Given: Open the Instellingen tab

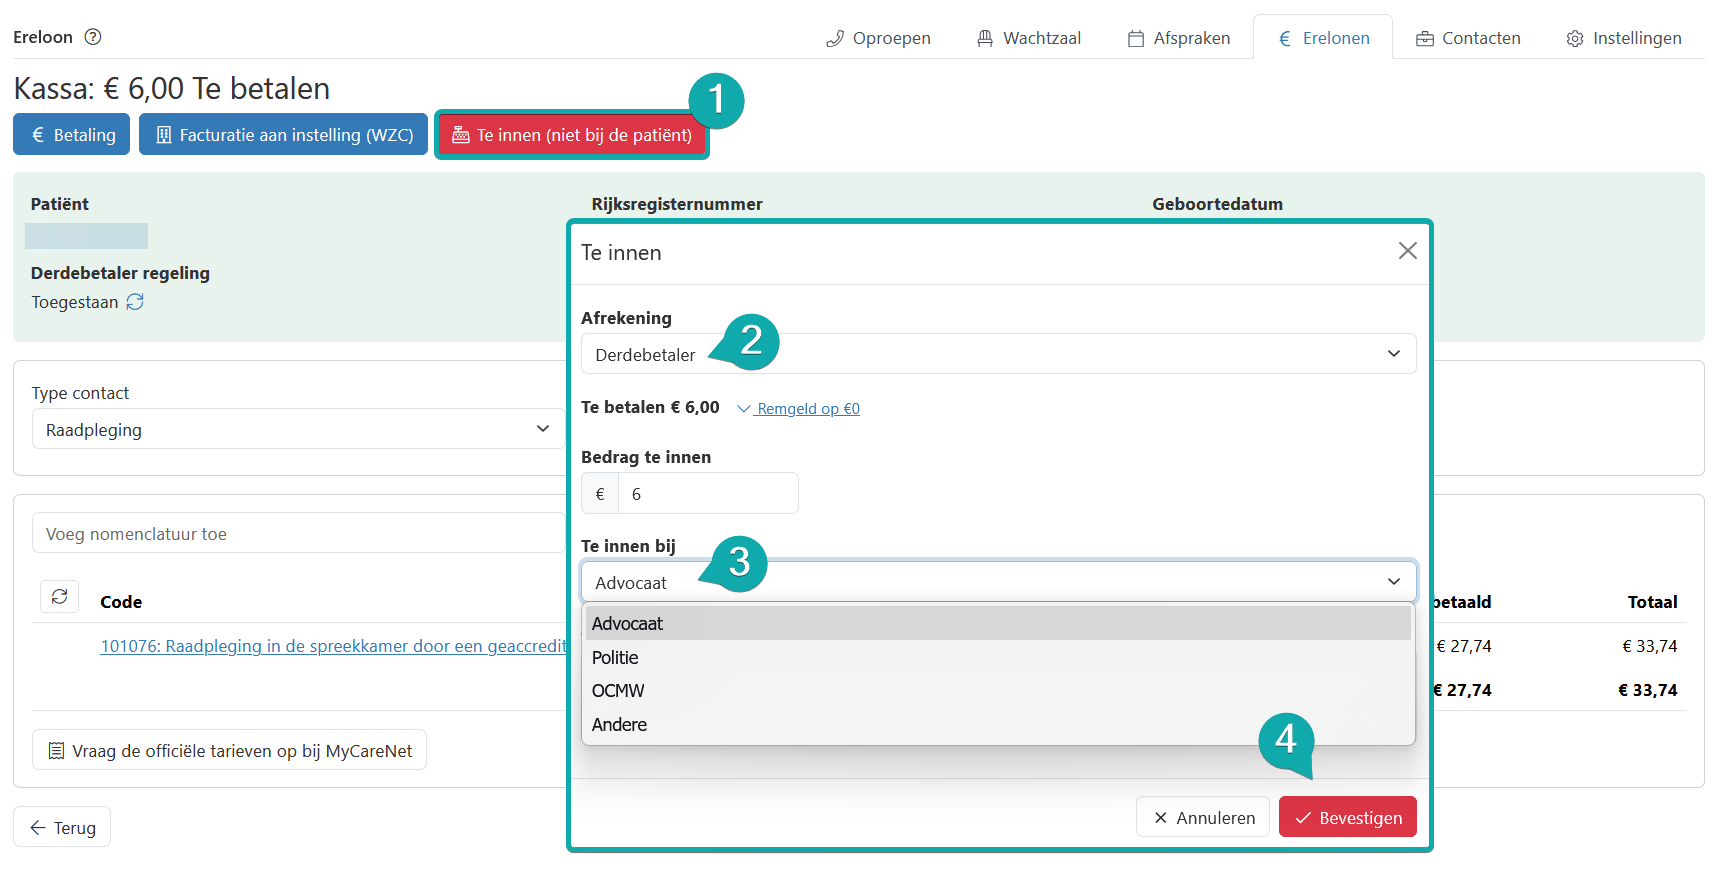Looking at the screenshot, I should pyautogui.click(x=1624, y=38).
